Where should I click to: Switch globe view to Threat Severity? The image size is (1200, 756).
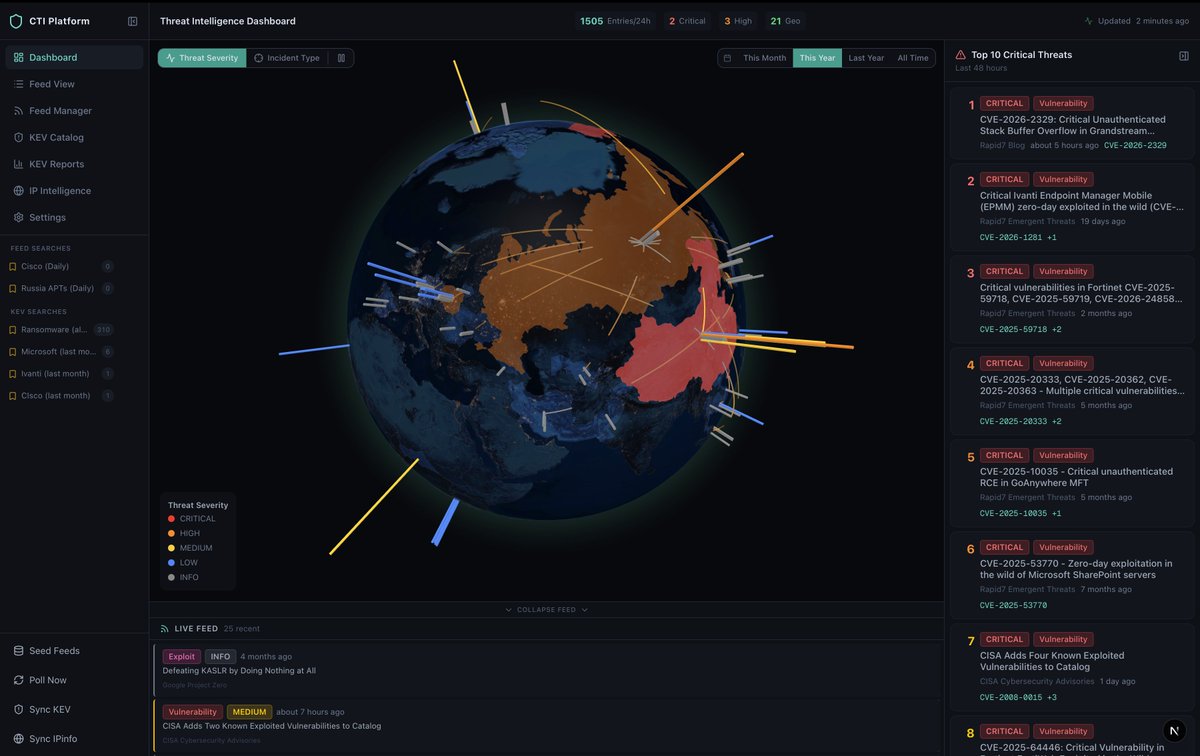202,58
